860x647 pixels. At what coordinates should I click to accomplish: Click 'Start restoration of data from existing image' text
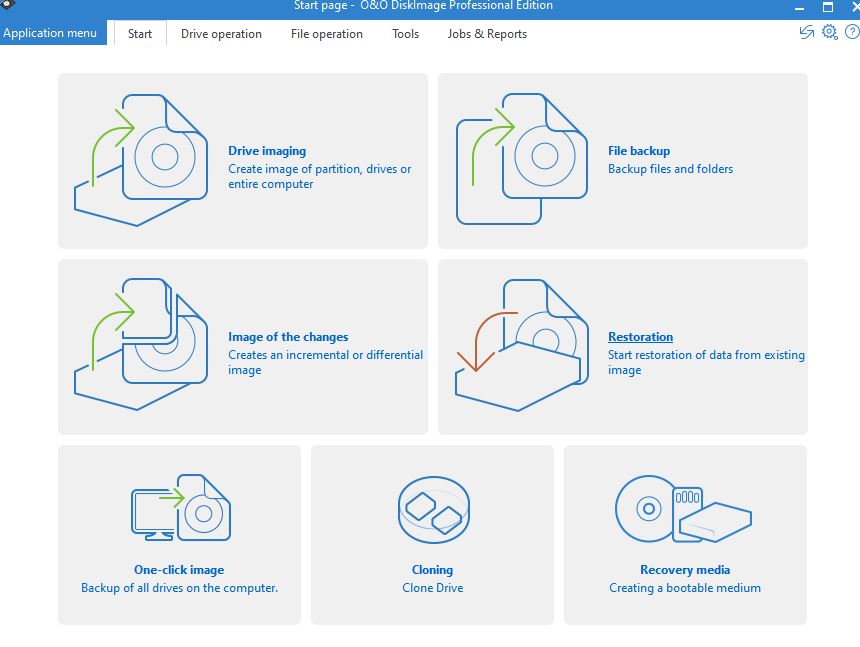pos(706,362)
